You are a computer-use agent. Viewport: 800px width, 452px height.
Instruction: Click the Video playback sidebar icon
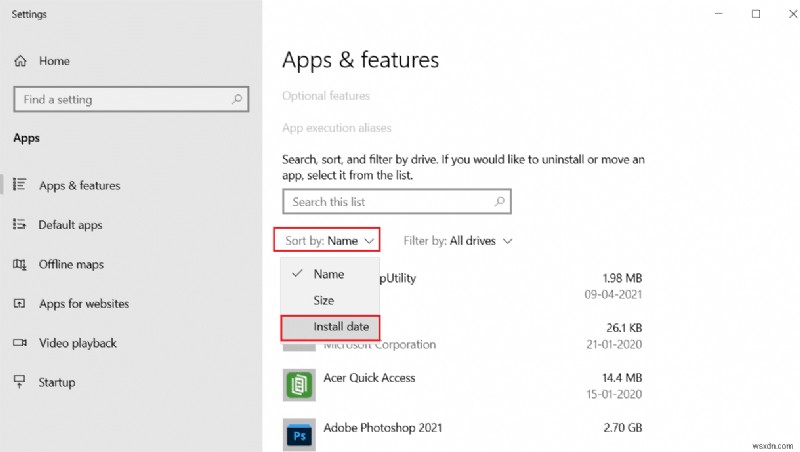point(20,343)
